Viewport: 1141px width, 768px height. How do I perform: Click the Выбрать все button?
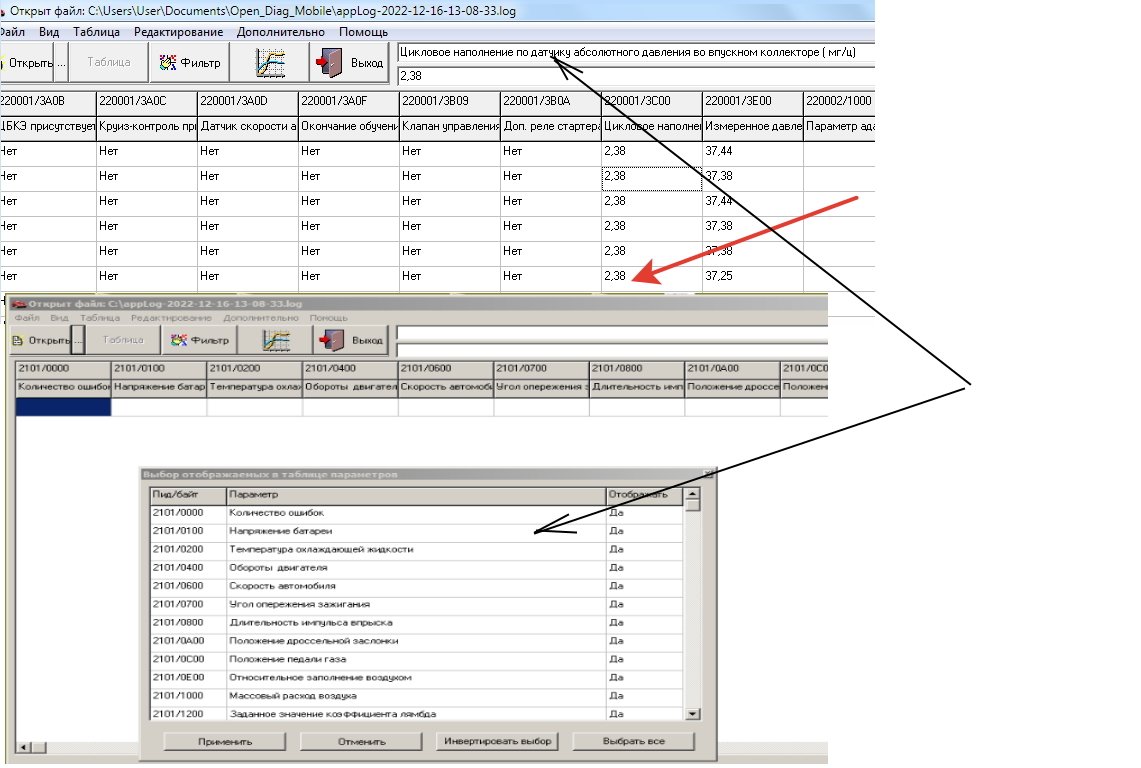click(x=634, y=741)
